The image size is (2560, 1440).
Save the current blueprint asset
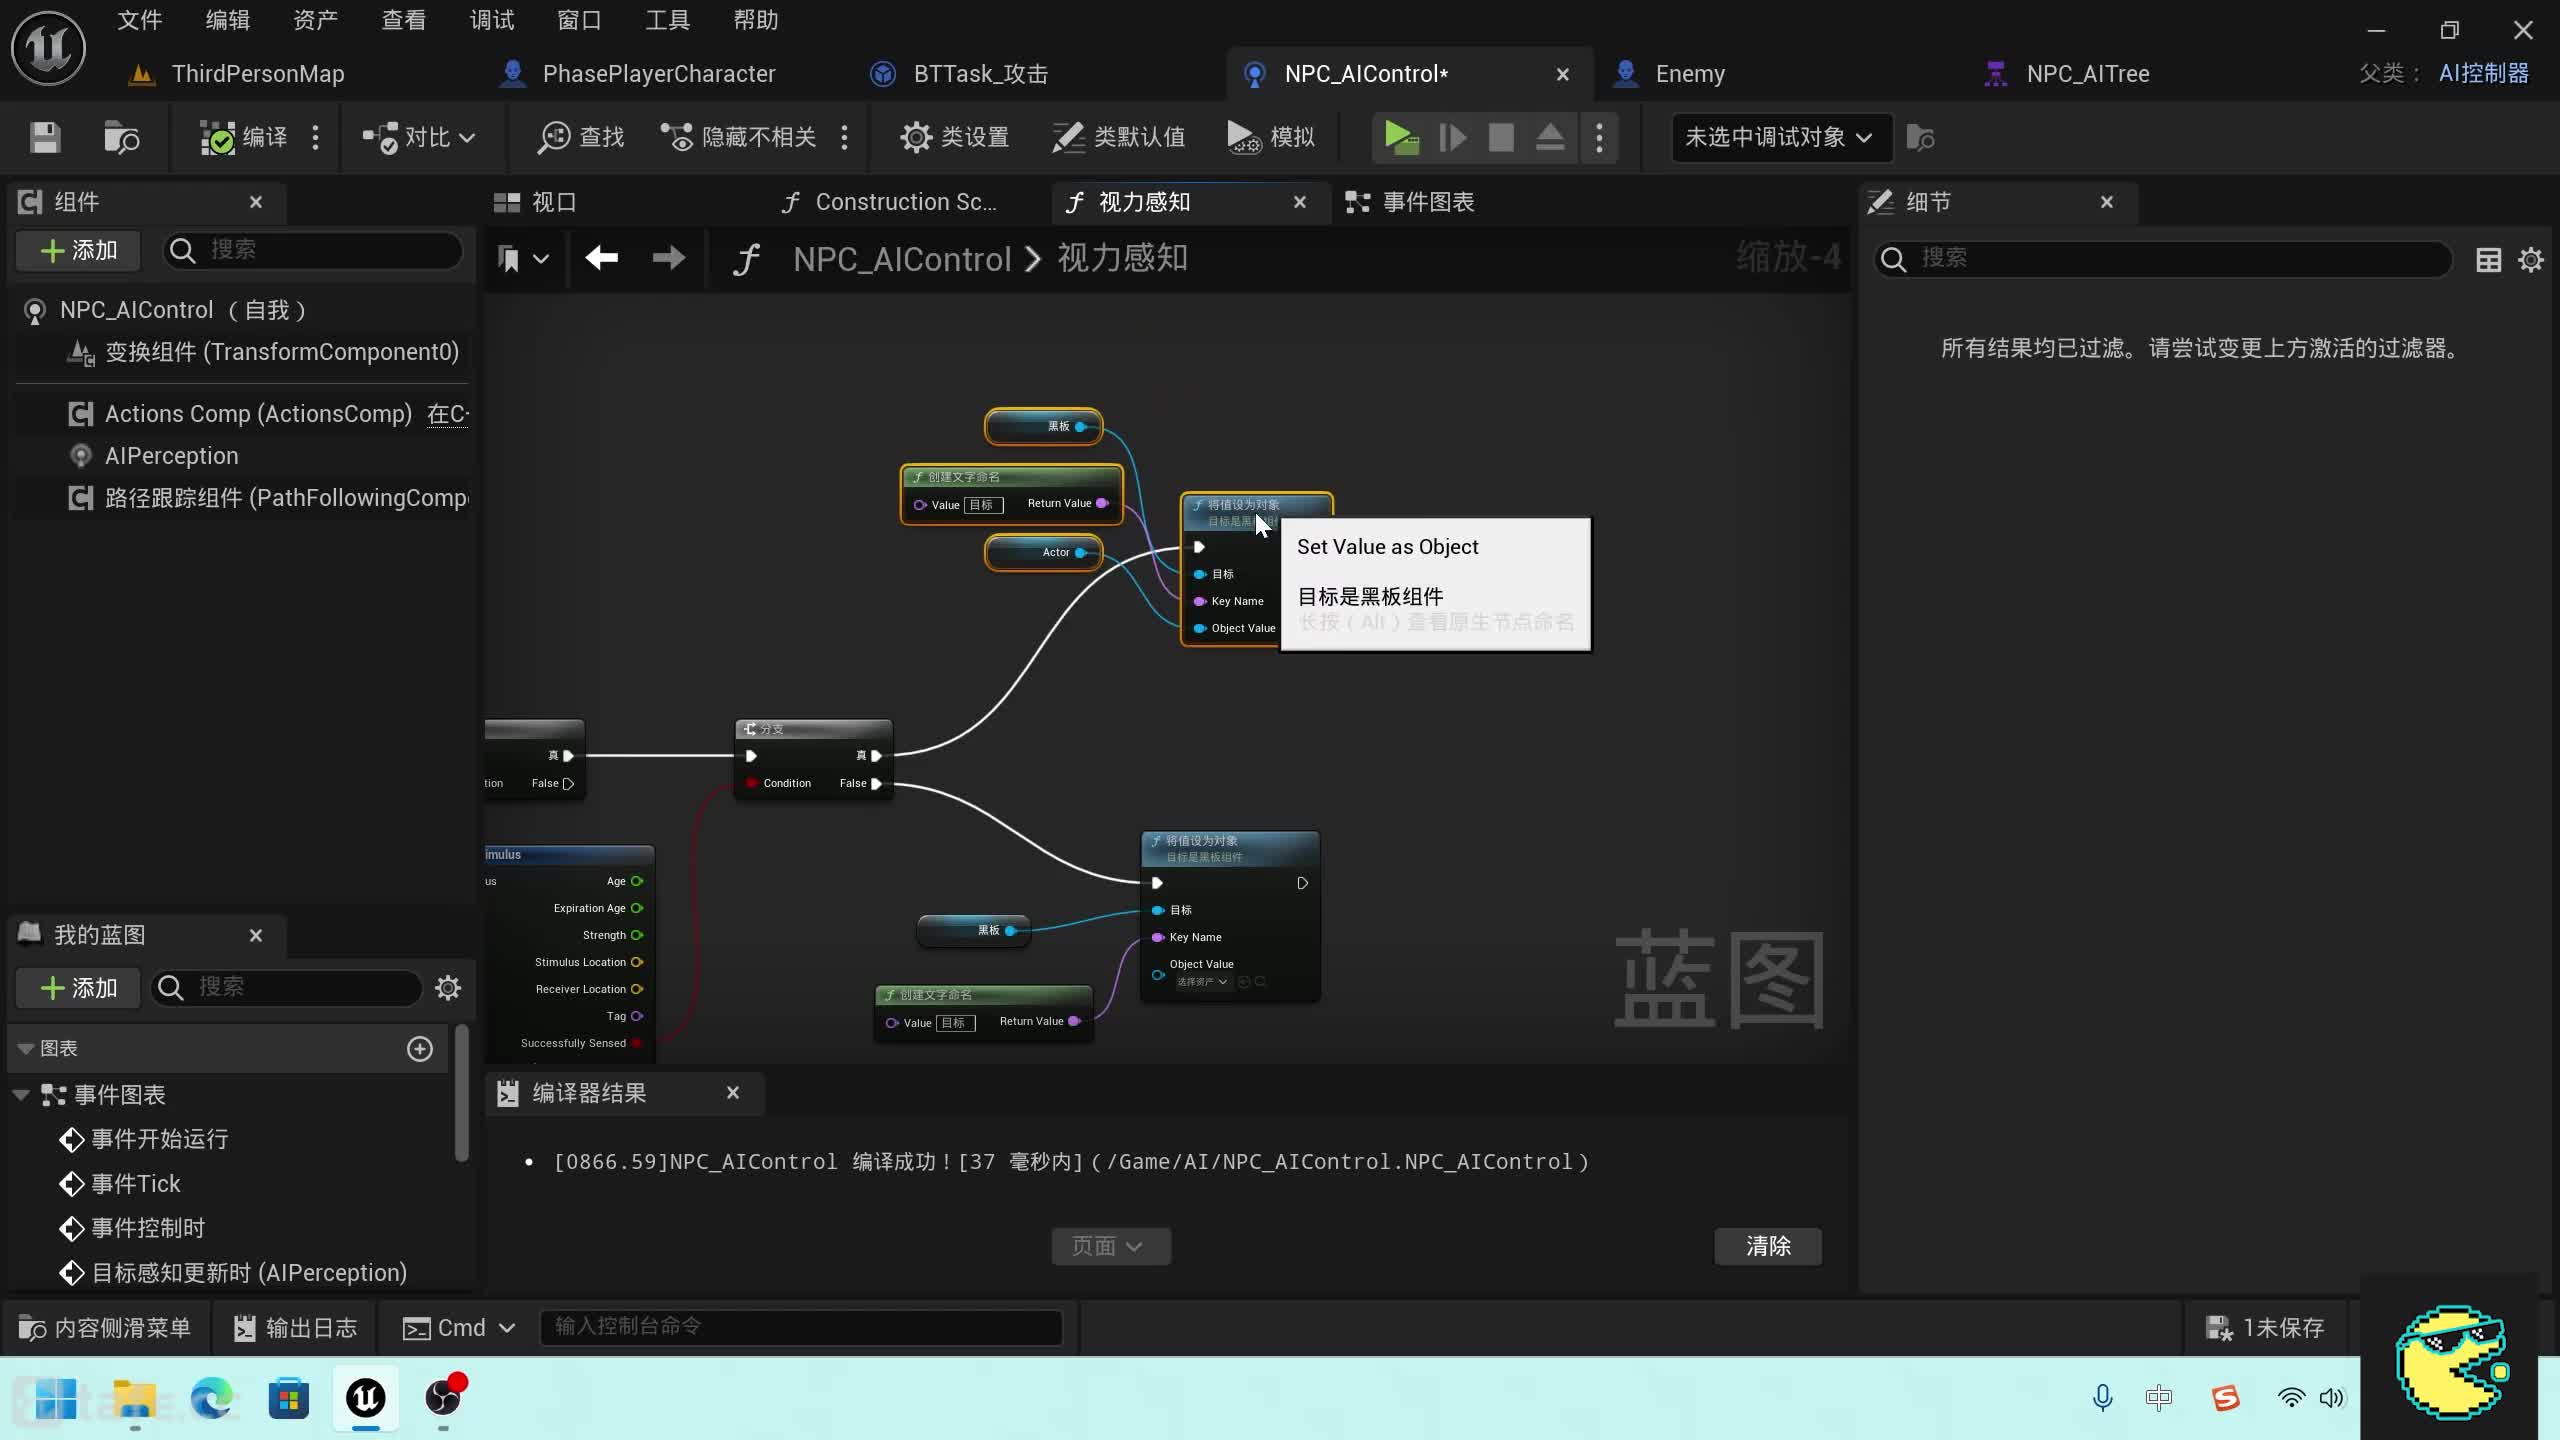(x=45, y=137)
